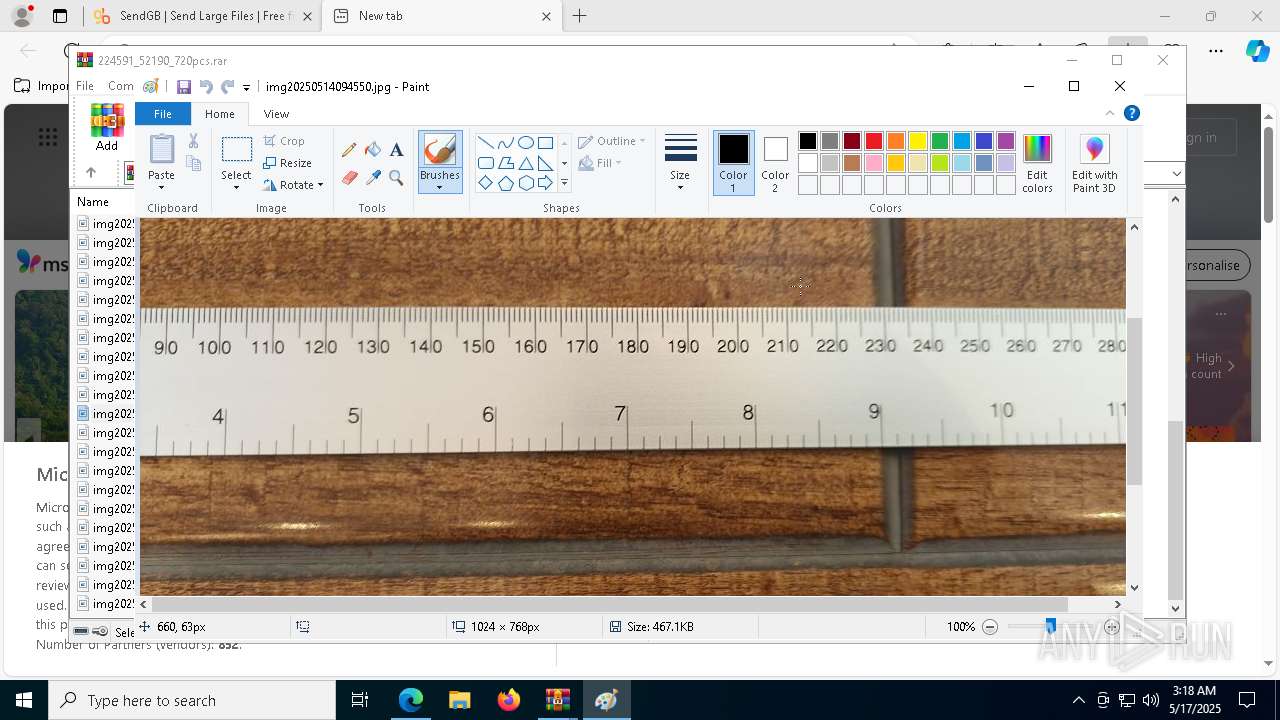Pick the yellow color swatch
This screenshot has width=1280, height=720.
tap(918, 141)
